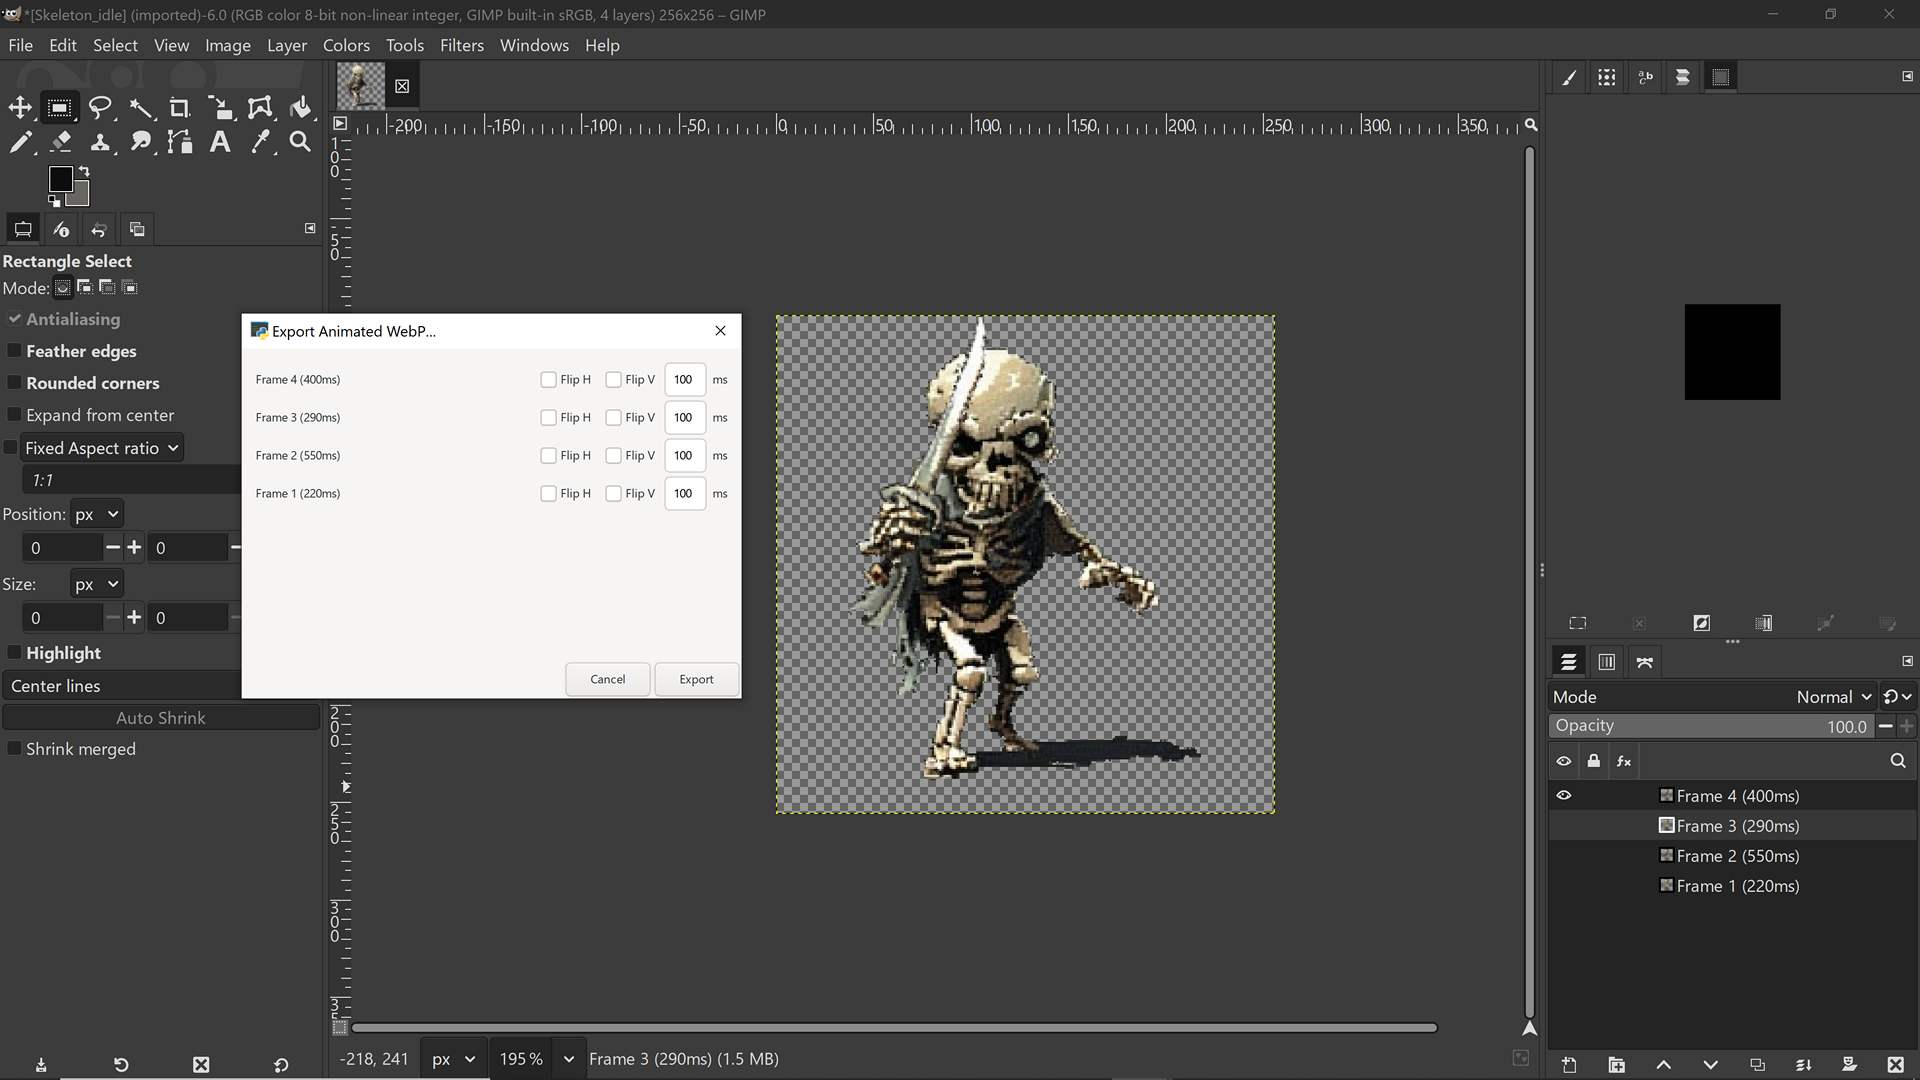The image size is (1920, 1080).
Task: Open the layer mode group switcher
Action: 1897,697
